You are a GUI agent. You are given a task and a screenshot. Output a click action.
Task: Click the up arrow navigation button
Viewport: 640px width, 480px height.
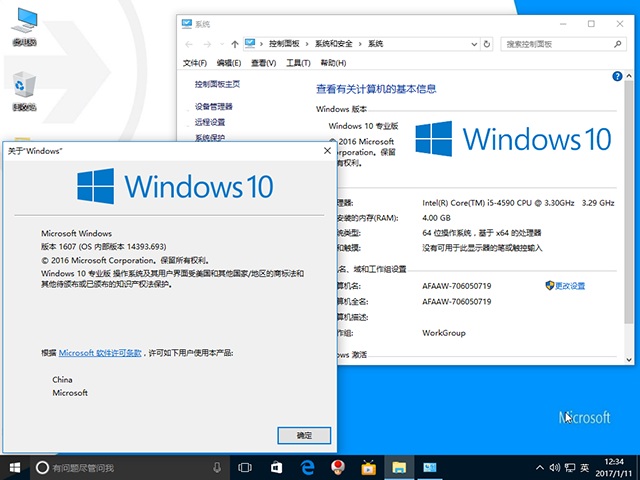[x=235, y=44]
